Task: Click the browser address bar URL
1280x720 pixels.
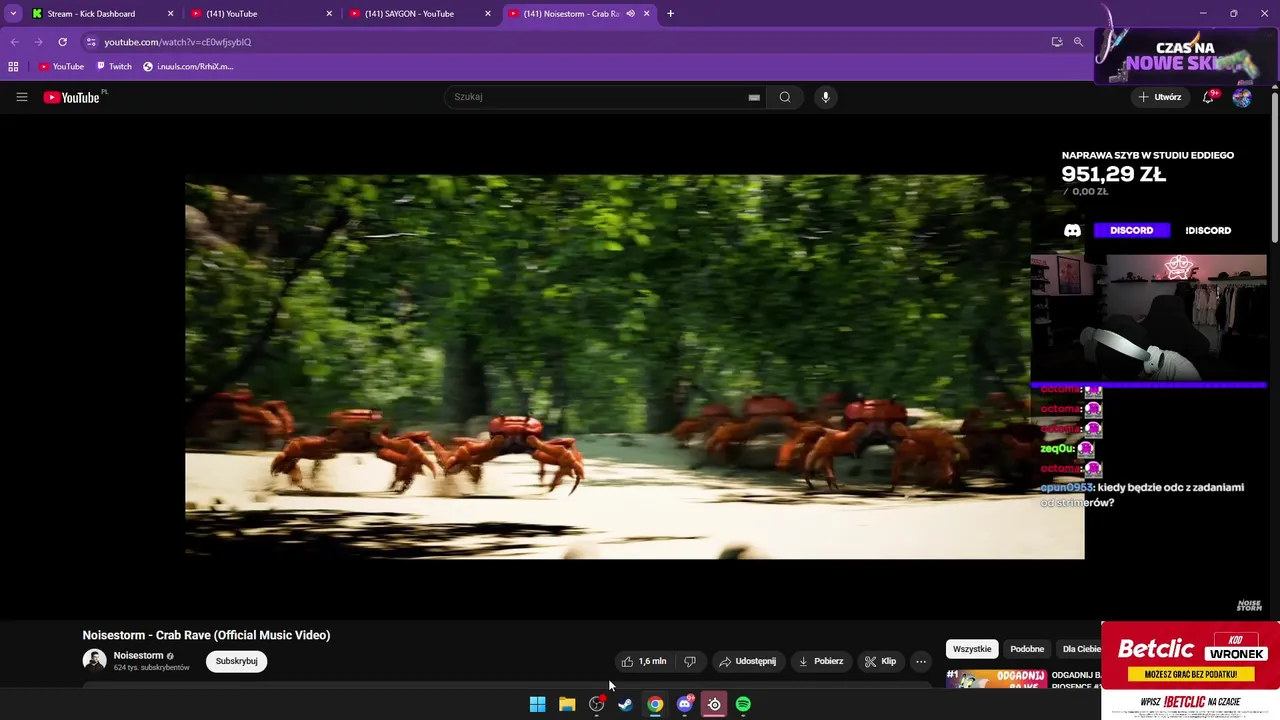Action: tap(178, 42)
